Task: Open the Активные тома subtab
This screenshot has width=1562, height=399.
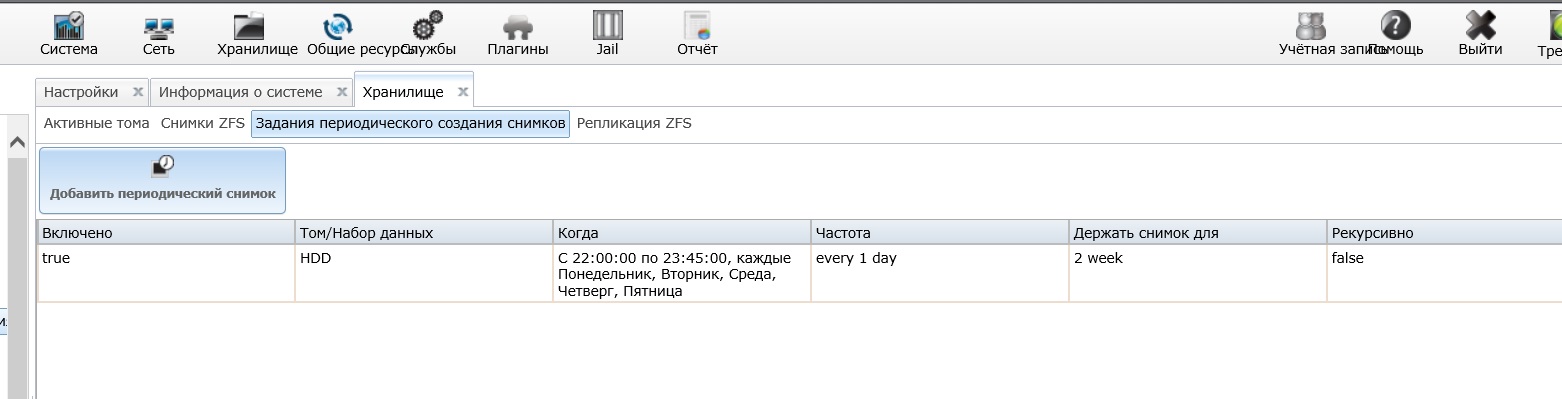Action: pyautogui.click(x=97, y=123)
